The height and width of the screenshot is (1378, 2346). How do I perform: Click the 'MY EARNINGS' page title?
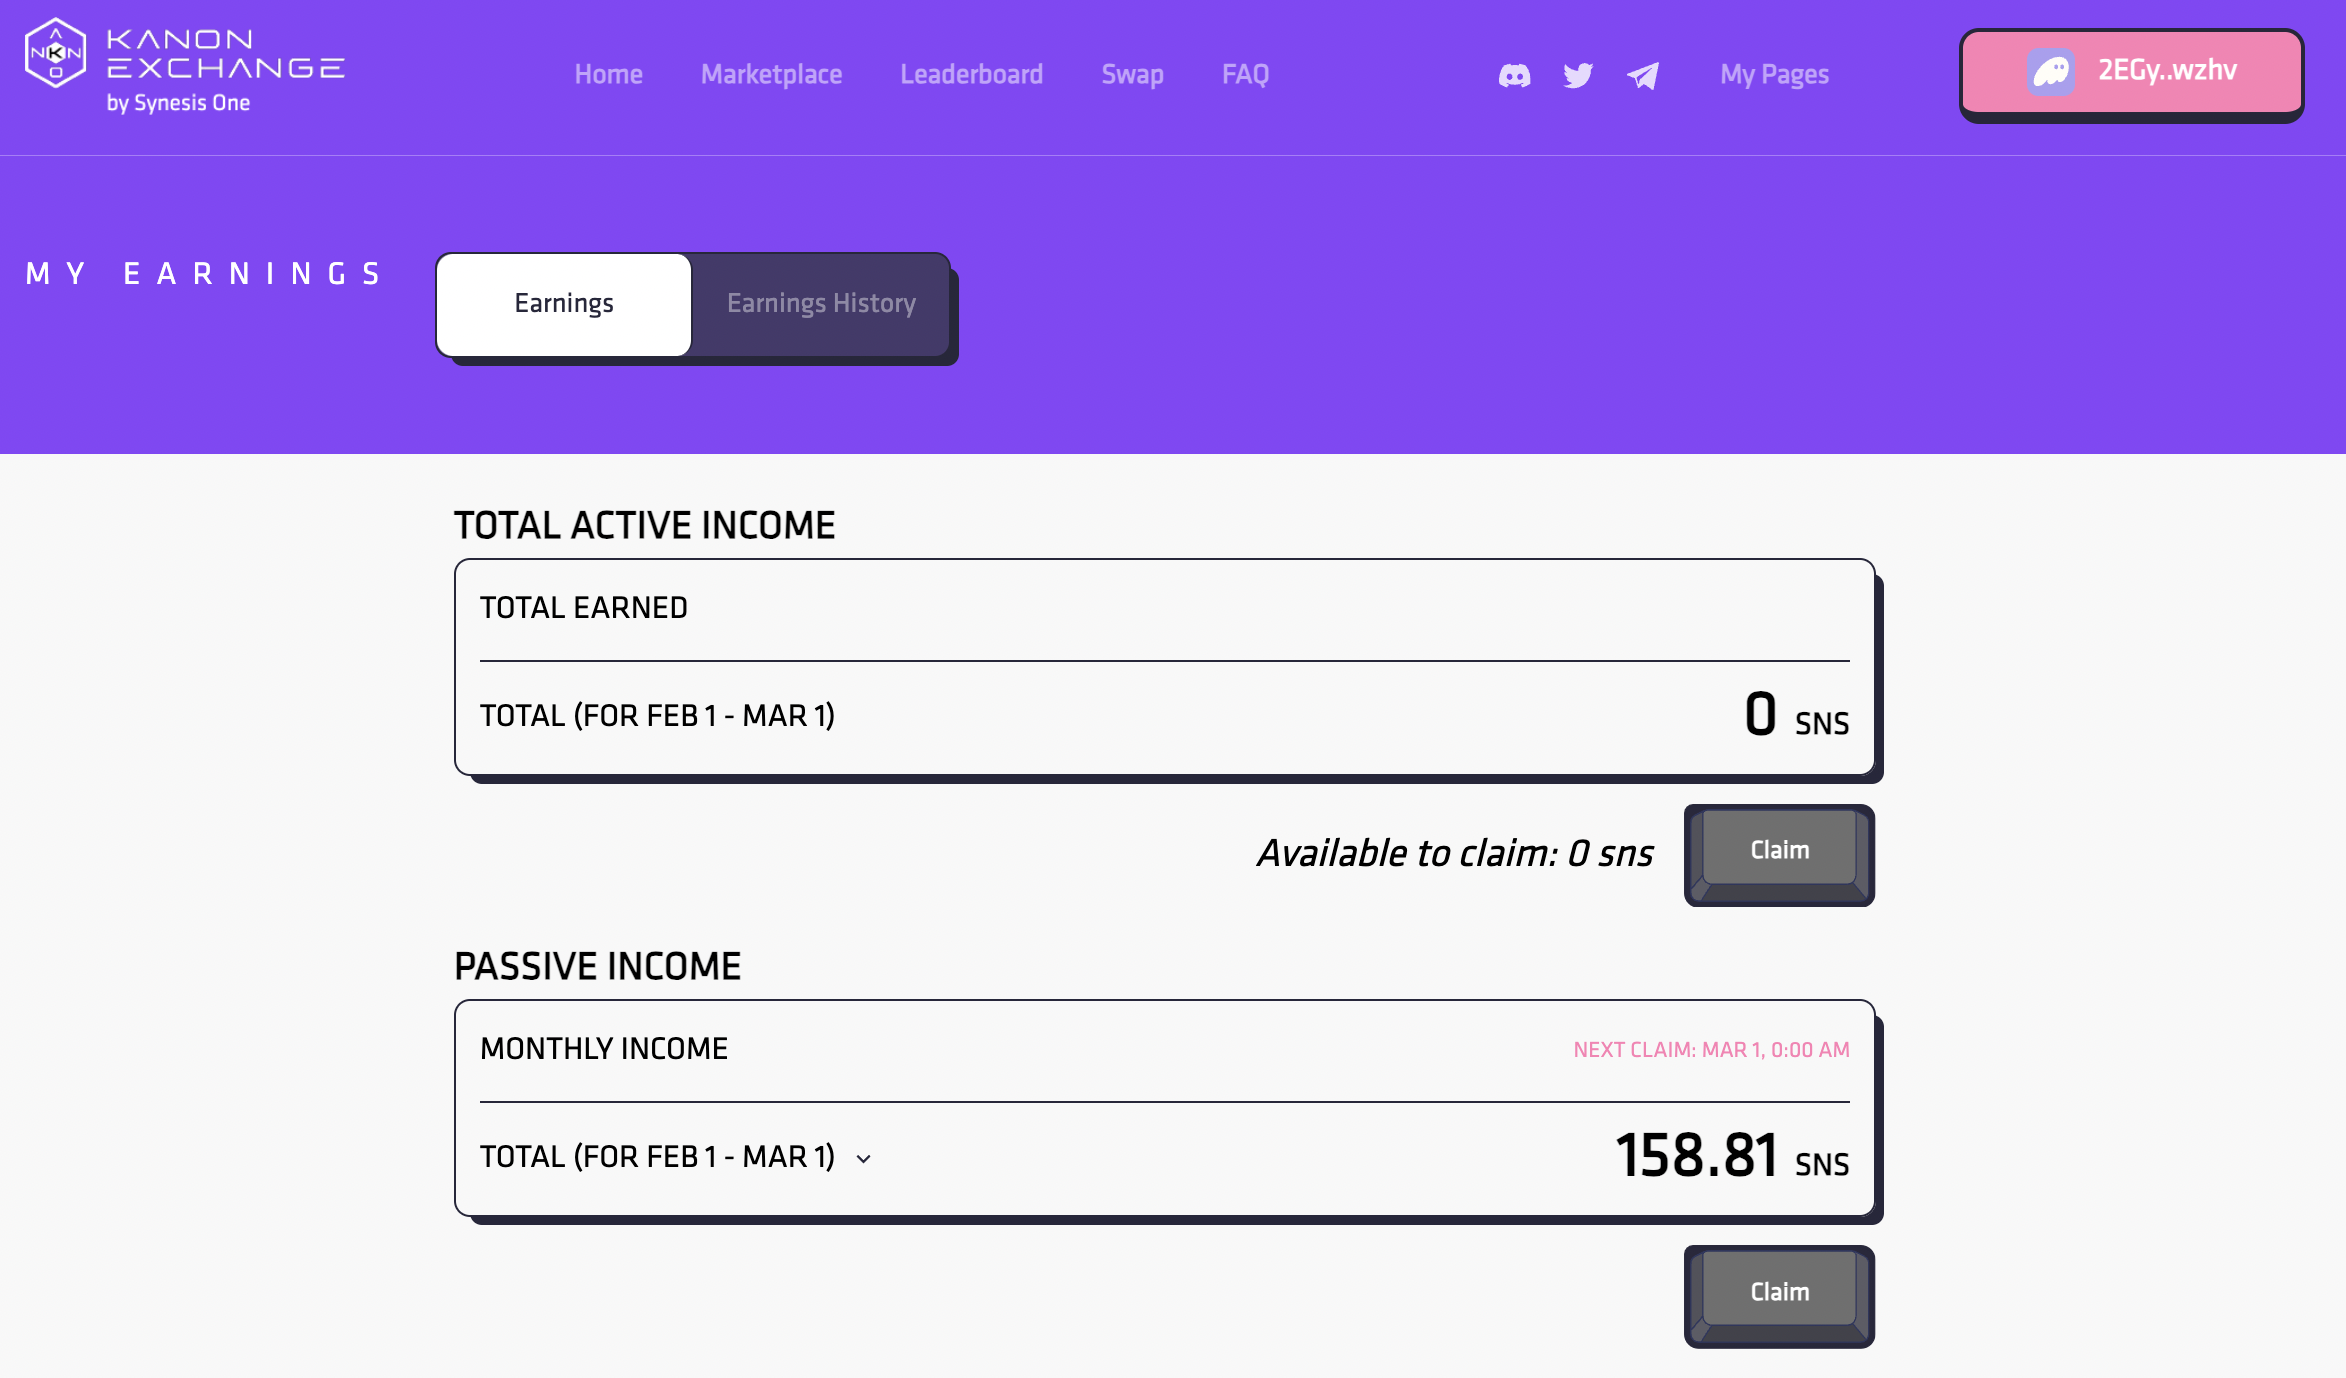pyautogui.click(x=204, y=274)
